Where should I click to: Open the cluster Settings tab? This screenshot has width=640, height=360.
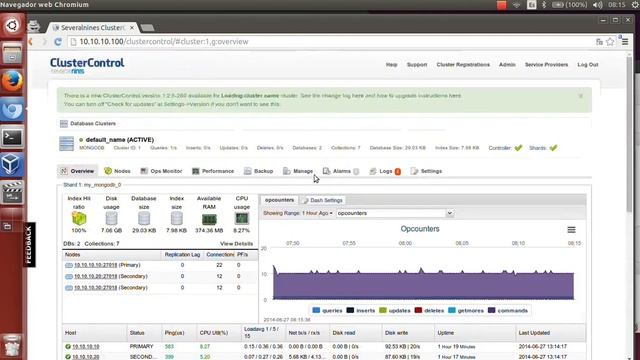(x=426, y=171)
